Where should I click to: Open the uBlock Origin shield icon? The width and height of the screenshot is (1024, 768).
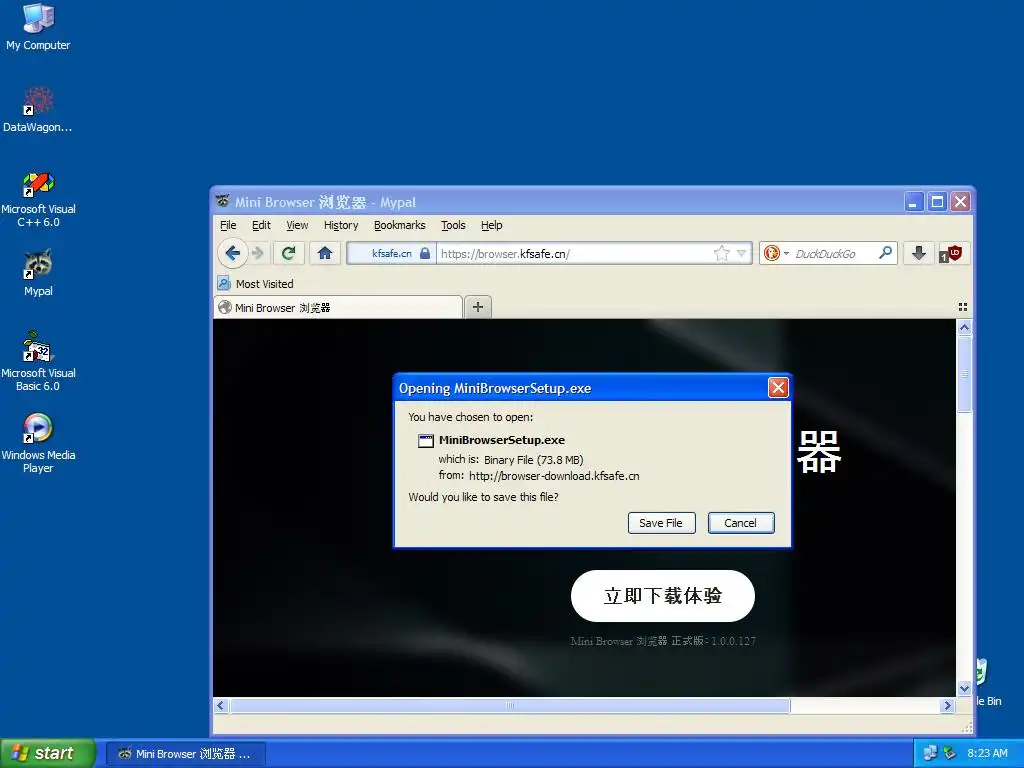tap(951, 253)
